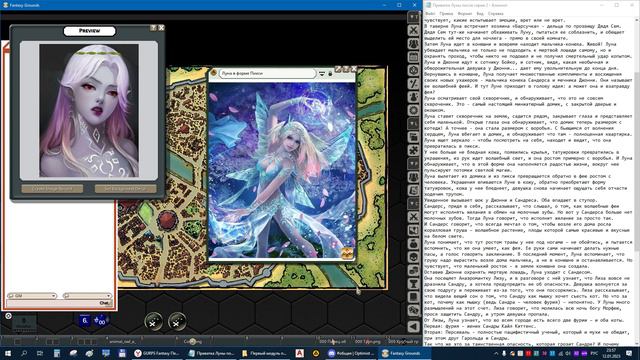Screen dimensions: 640x360
Task: Open the image window menu dropdown arrow
Action: [322, 73]
